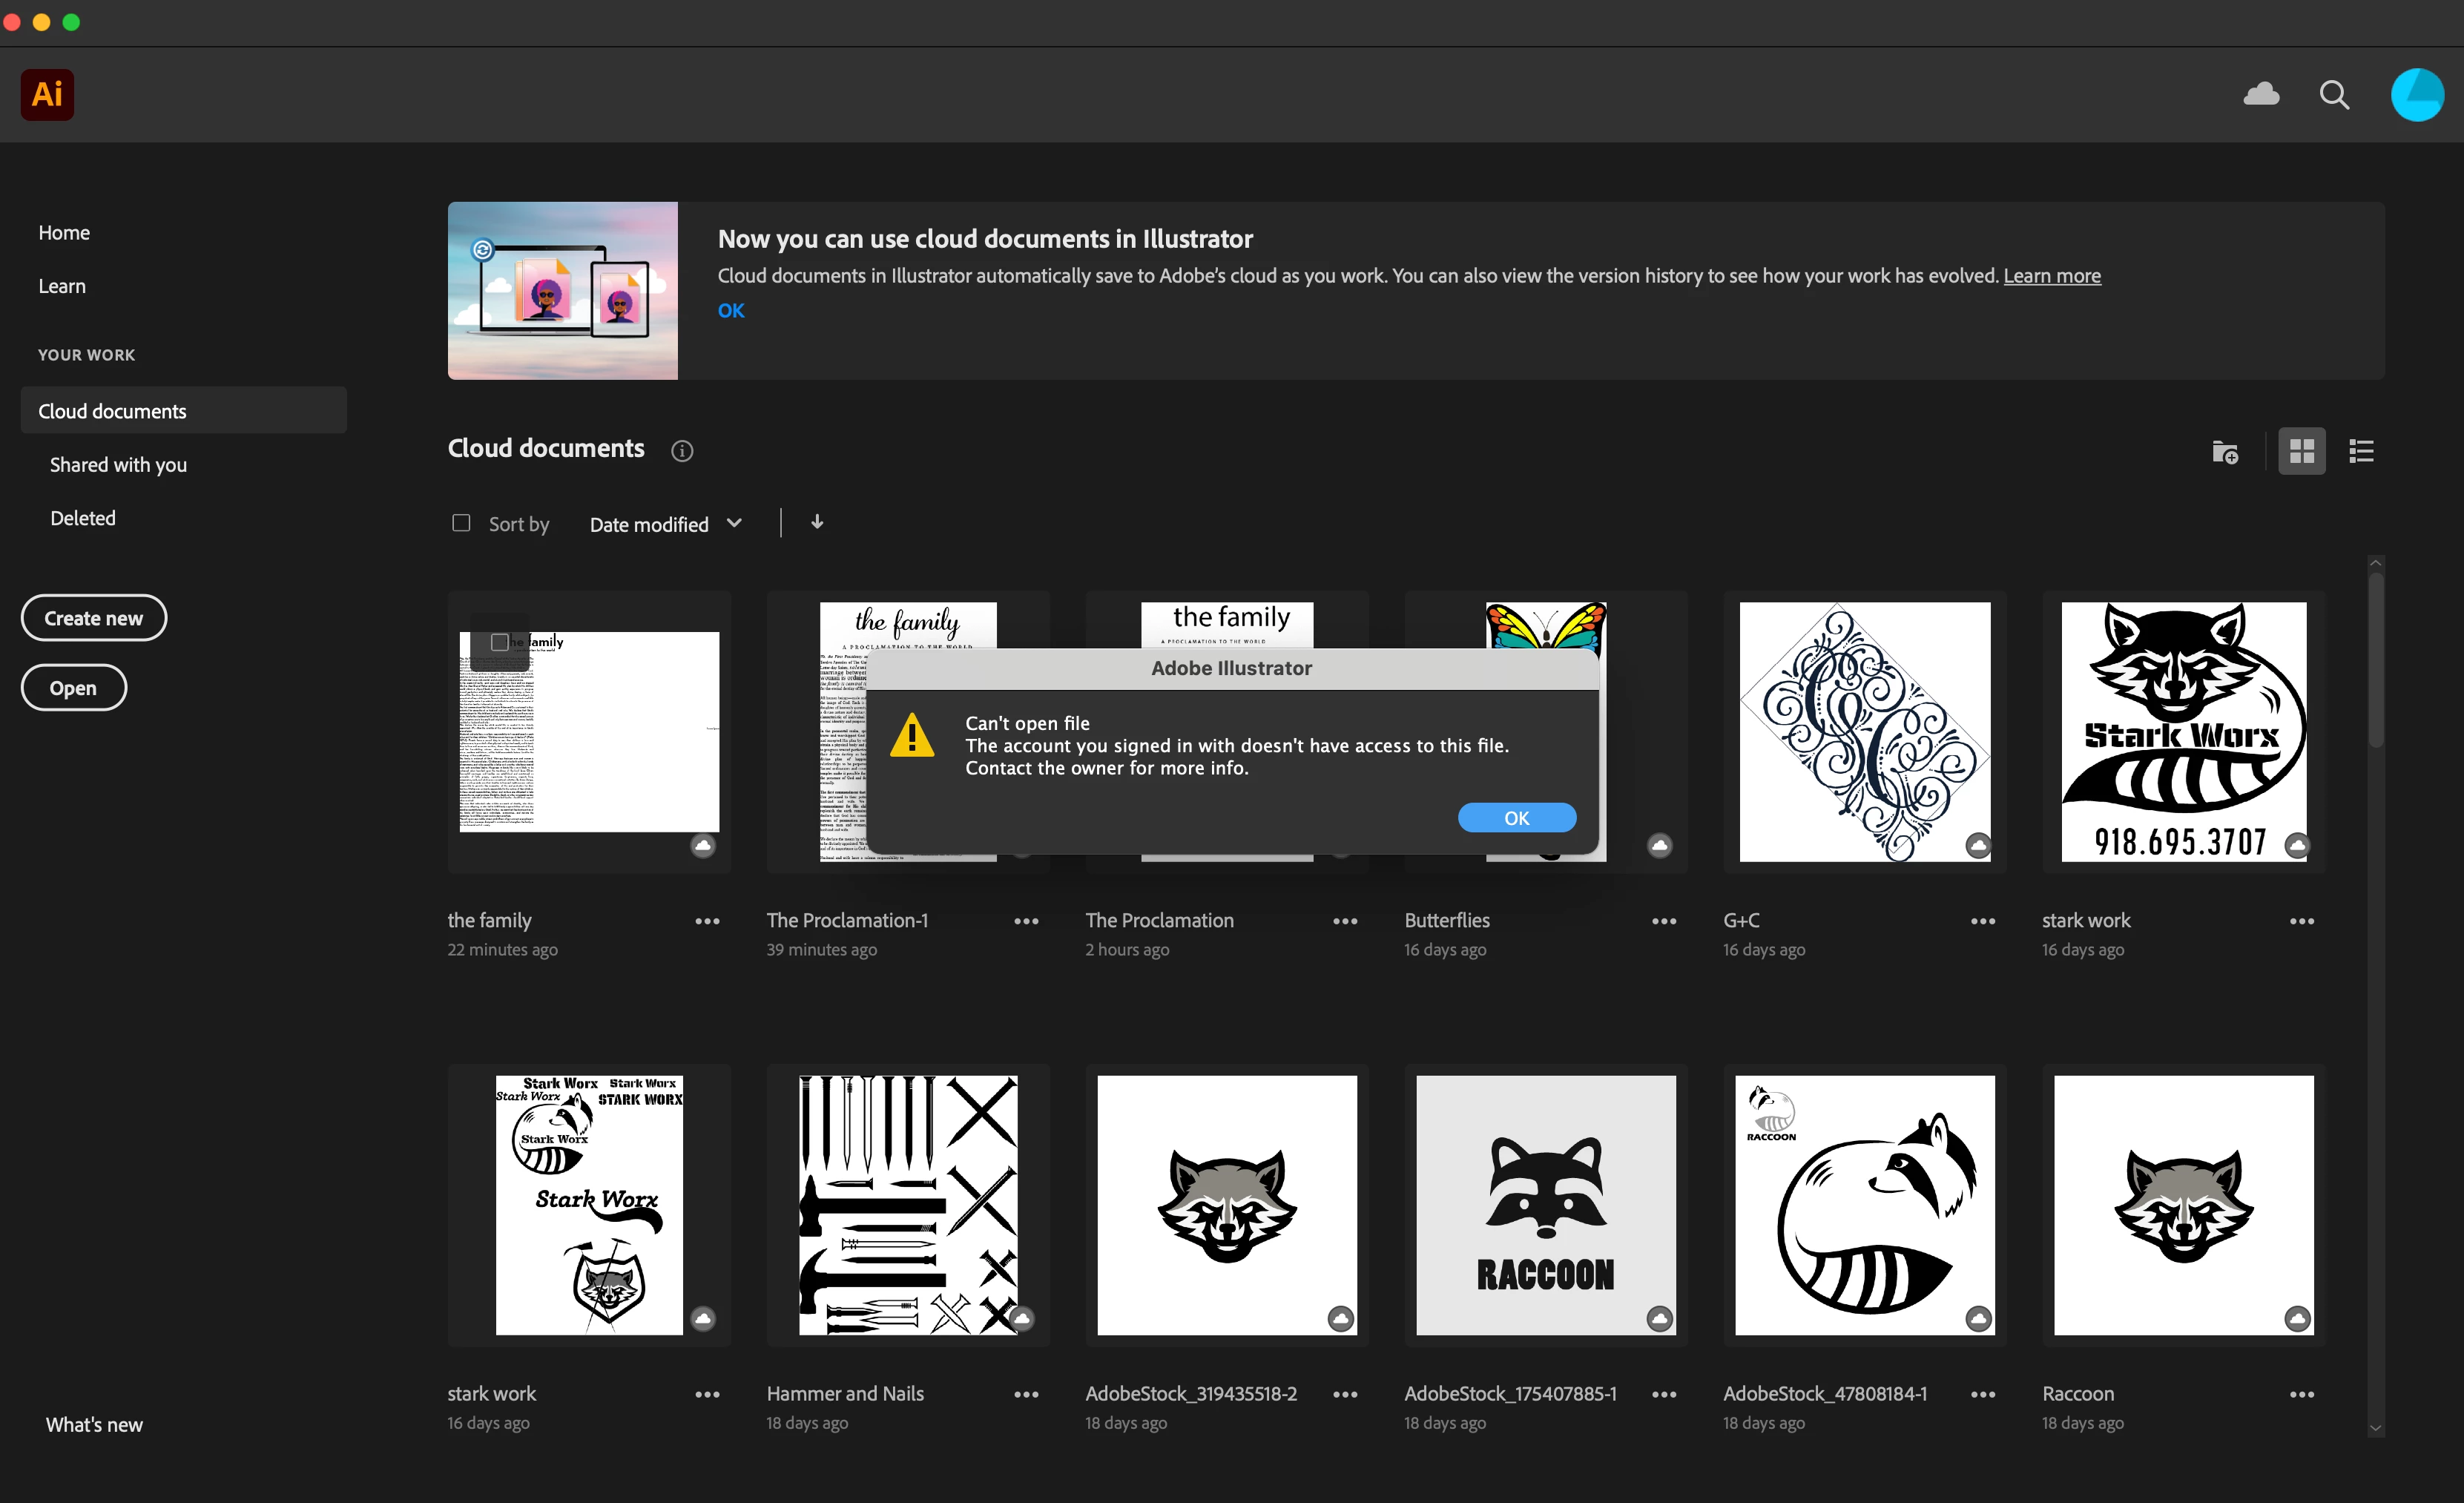Toggle the sort direction arrow
The image size is (2464, 1503).
(x=817, y=523)
